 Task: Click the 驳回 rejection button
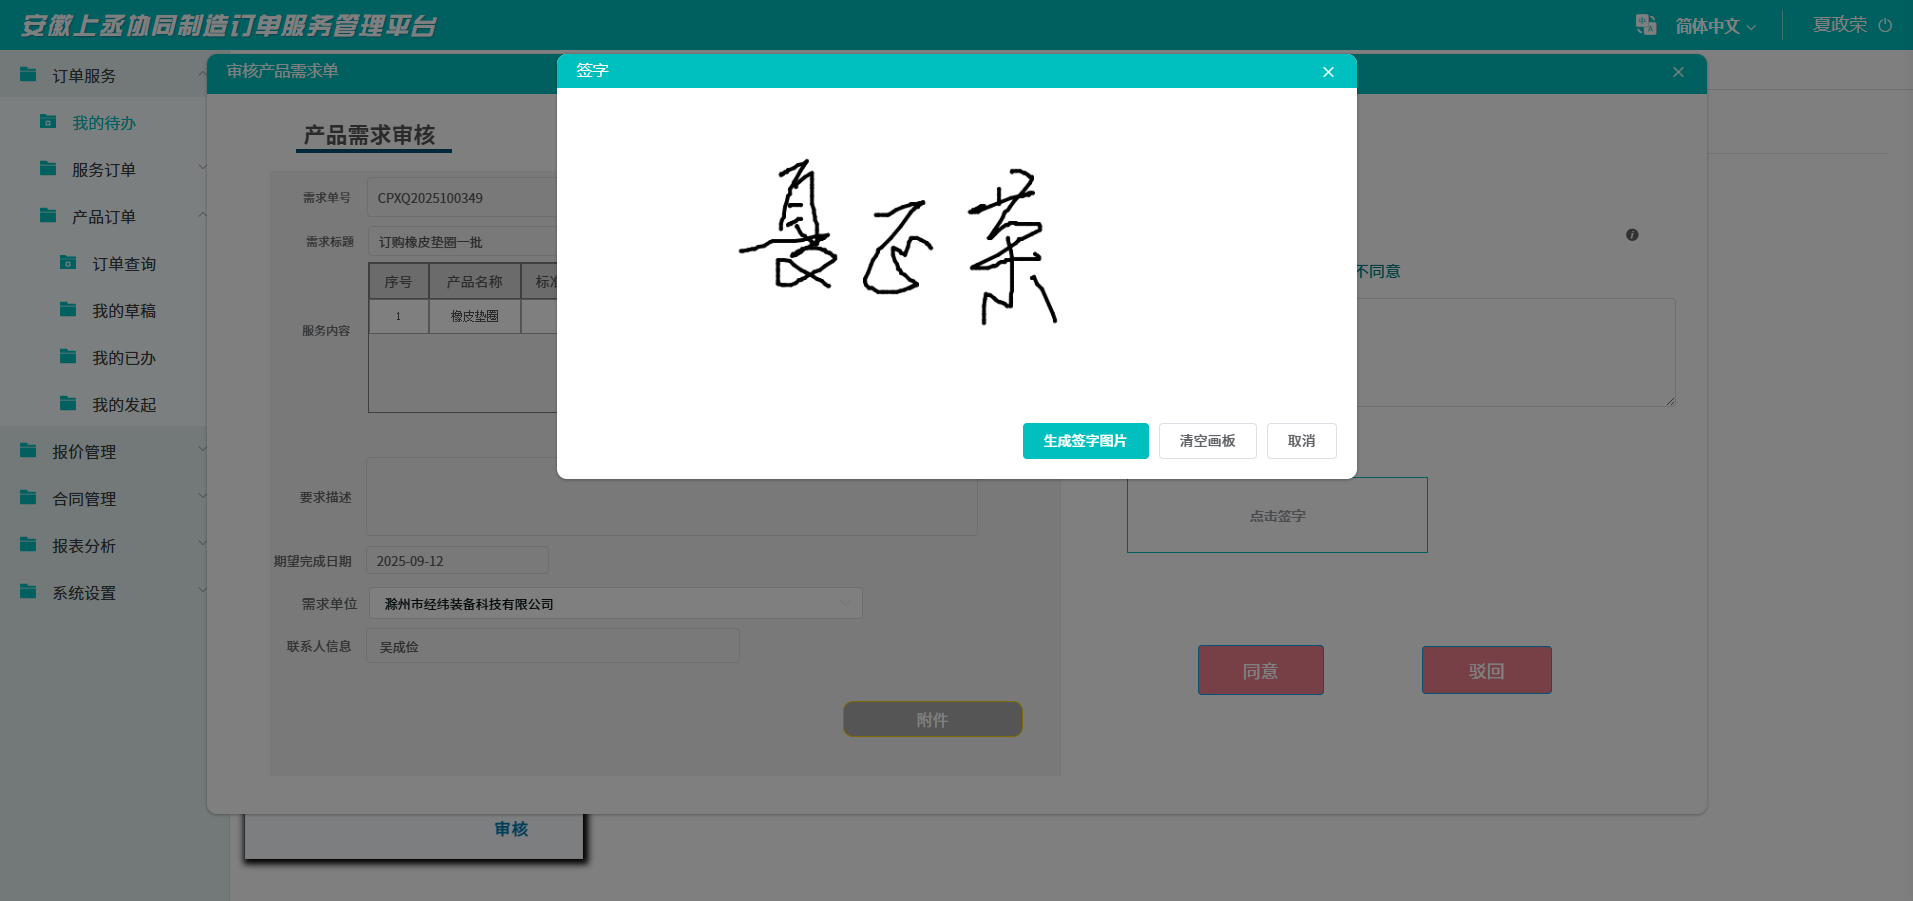(1486, 670)
